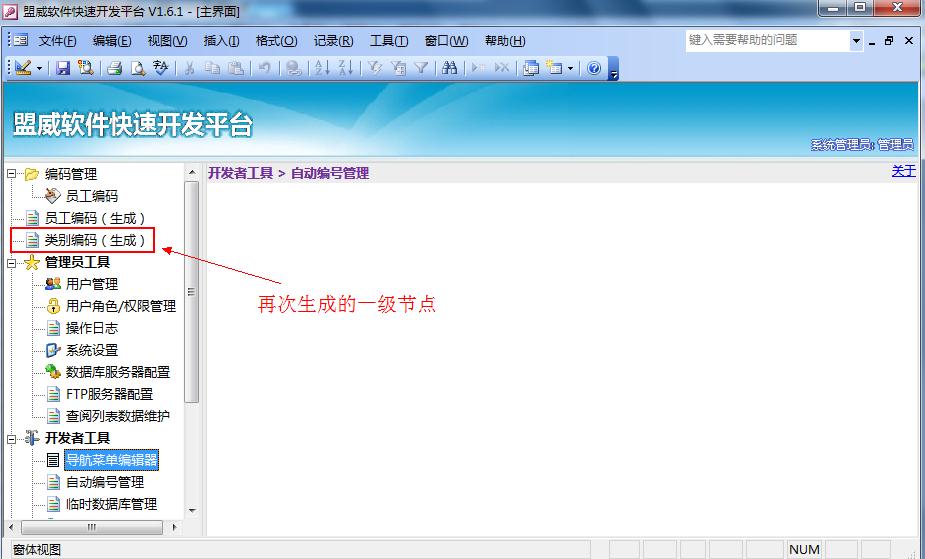Viewport: 925px width, 559px height.
Task: Open FTP服务器配置 in the tree
Action: 109,394
